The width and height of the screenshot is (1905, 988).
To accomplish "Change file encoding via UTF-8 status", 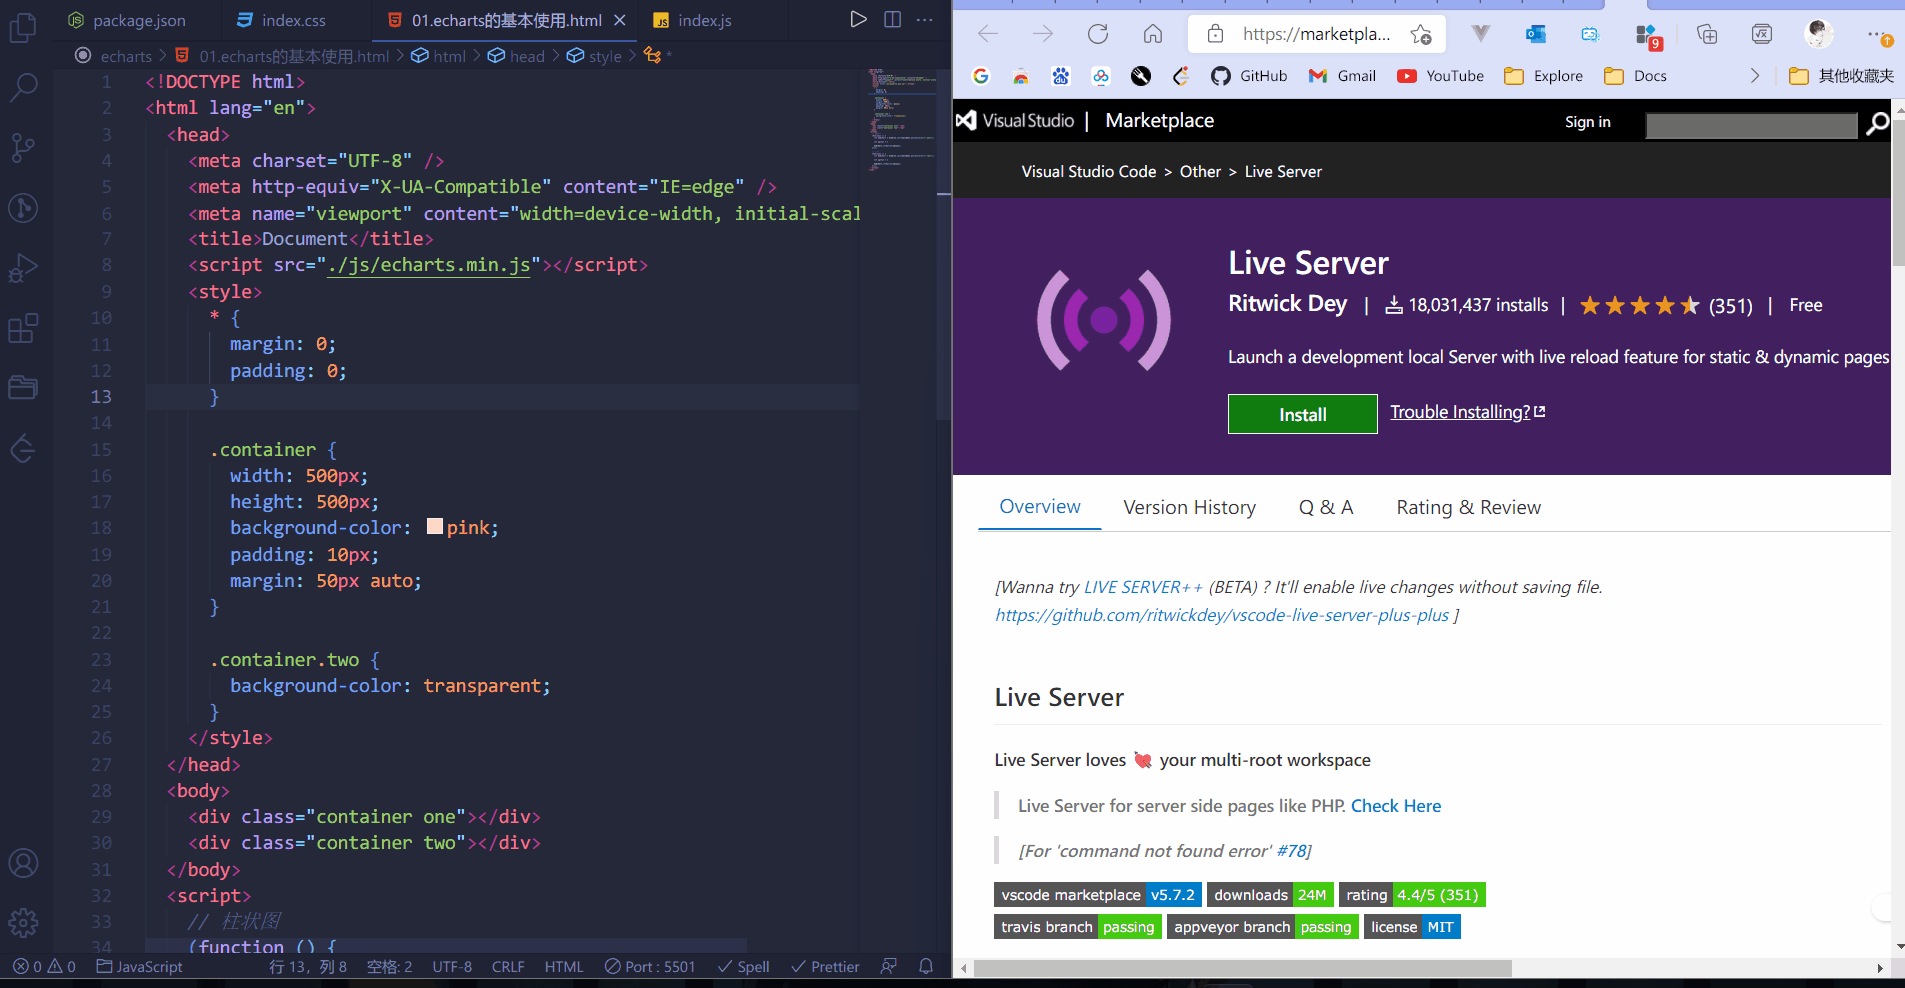I will (x=452, y=967).
